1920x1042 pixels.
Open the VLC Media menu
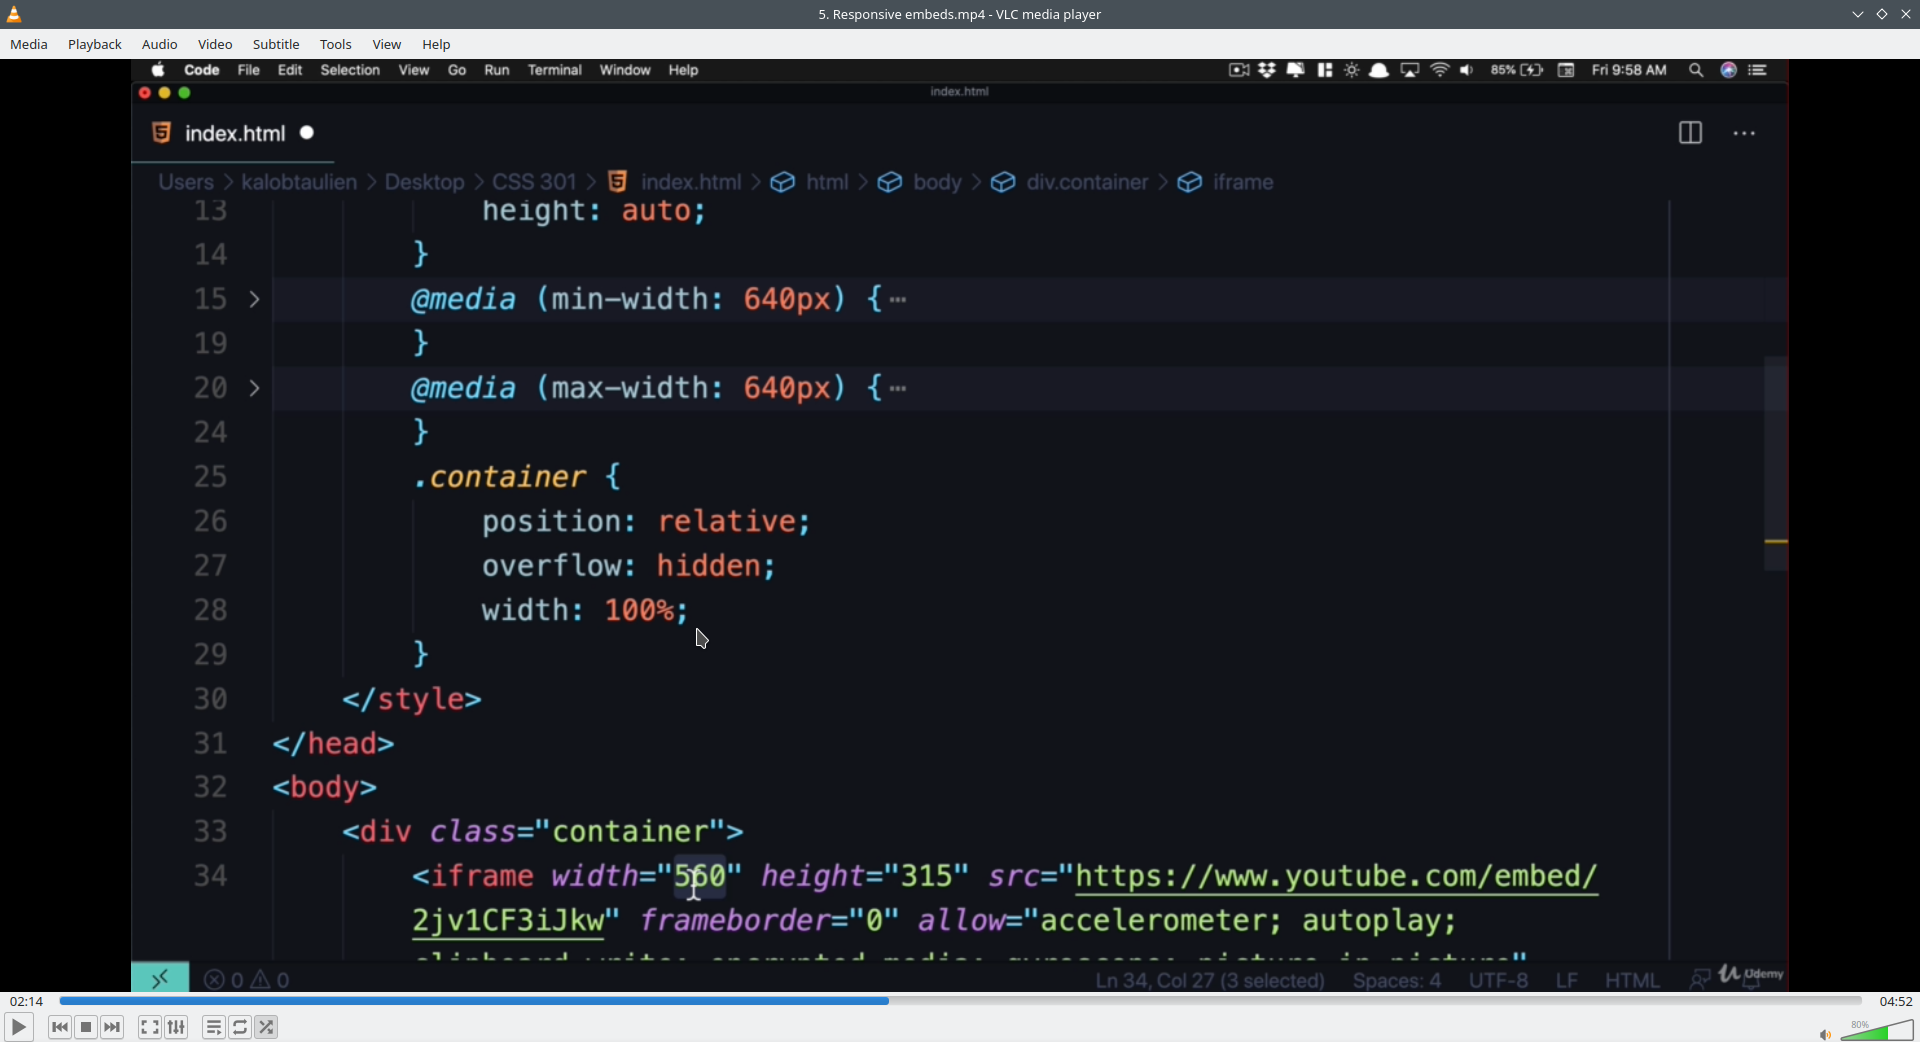pyautogui.click(x=29, y=44)
